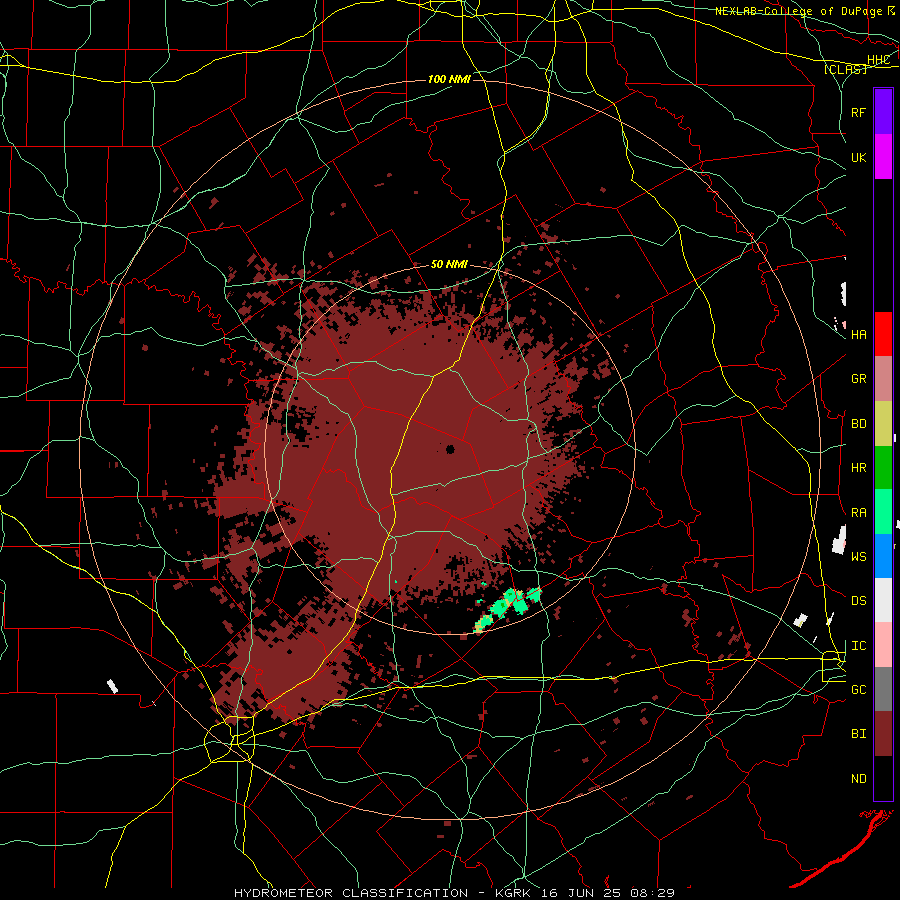Click the "RF" legend label
The image size is (900, 900).
[858, 112]
